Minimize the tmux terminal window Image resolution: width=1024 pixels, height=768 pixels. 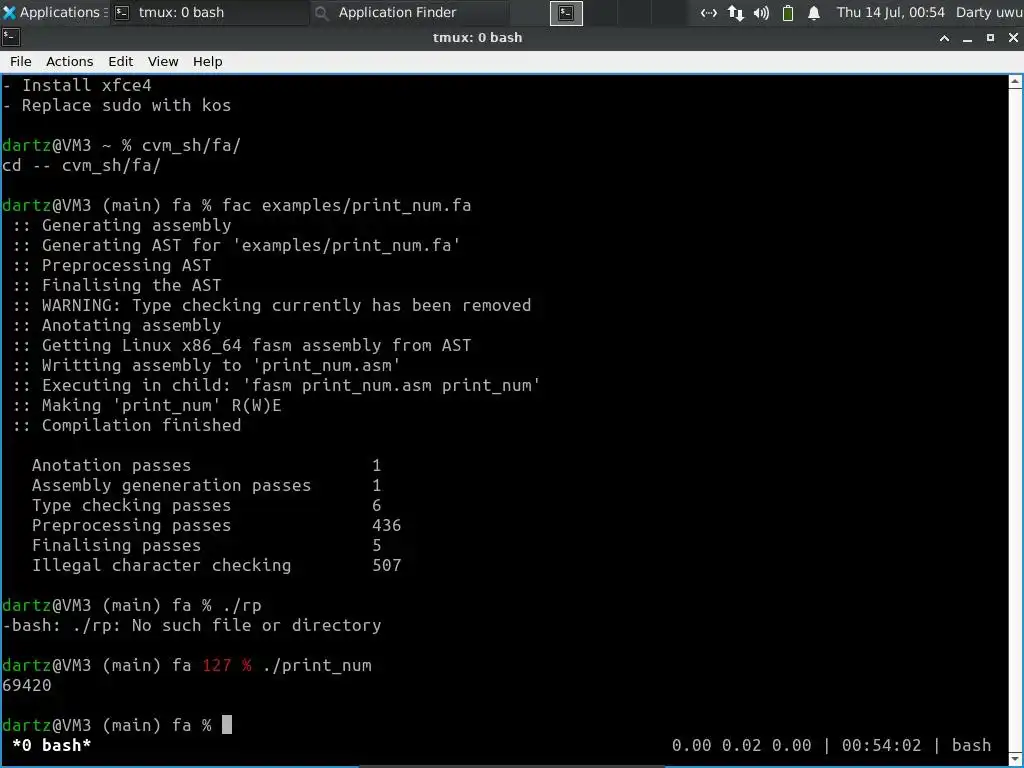pyautogui.click(x=967, y=38)
